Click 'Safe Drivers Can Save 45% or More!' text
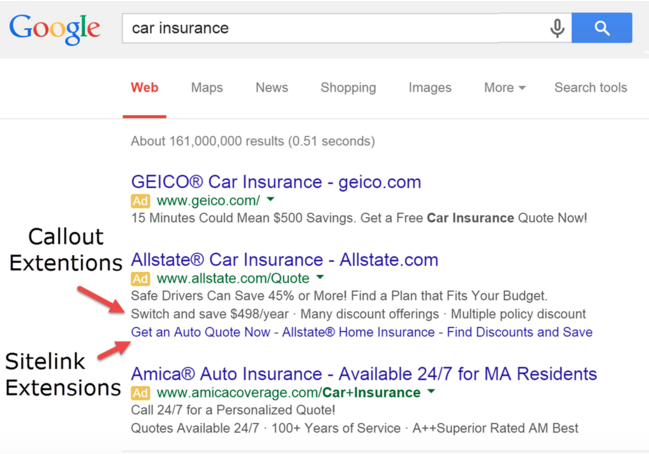Screen dimensions: 649x454 click(239, 296)
